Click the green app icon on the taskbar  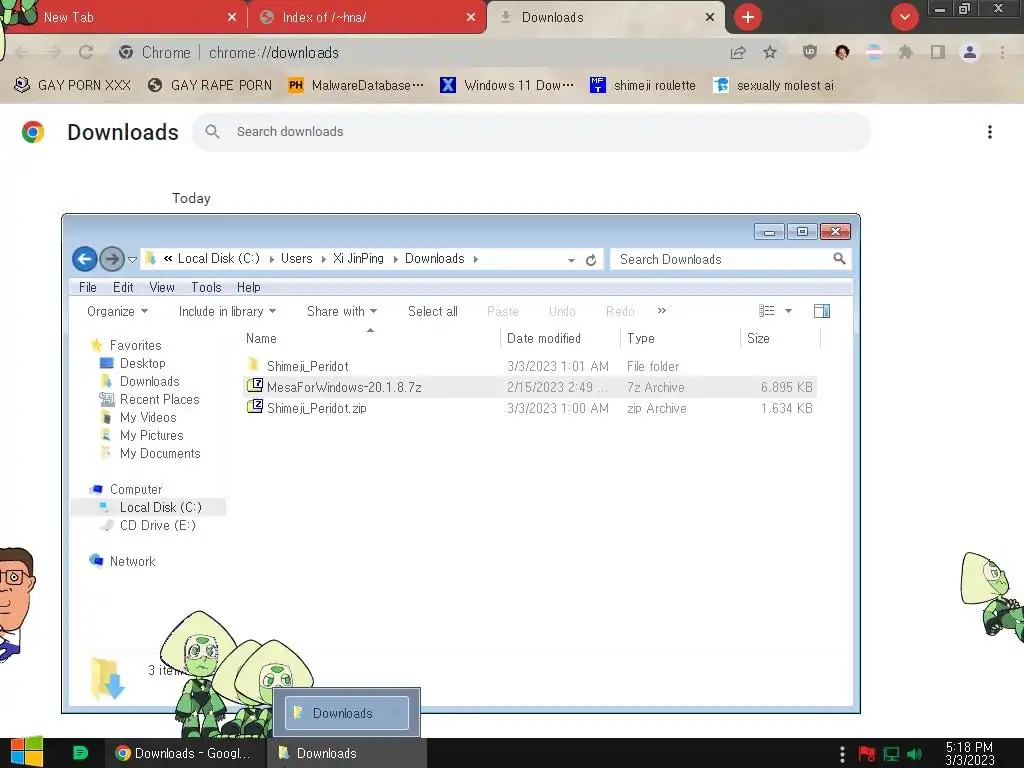pyautogui.click(x=80, y=753)
